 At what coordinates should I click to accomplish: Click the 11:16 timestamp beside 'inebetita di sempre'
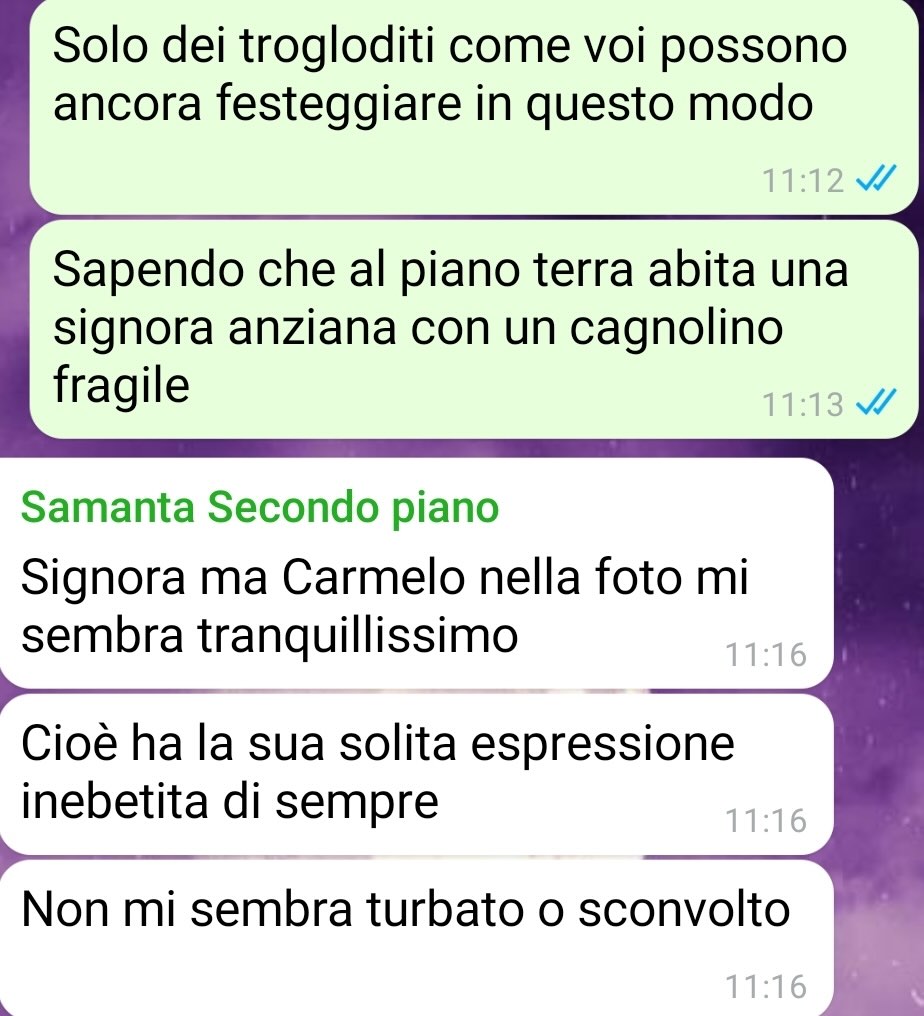click(766, 820)
